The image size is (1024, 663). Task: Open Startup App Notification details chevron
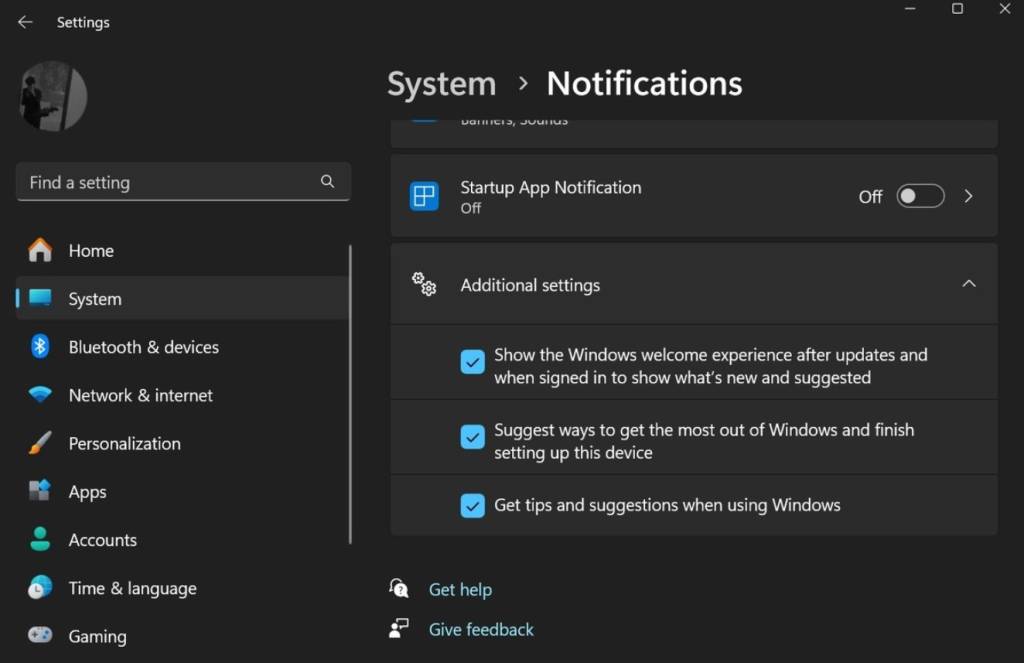[968, 196]
